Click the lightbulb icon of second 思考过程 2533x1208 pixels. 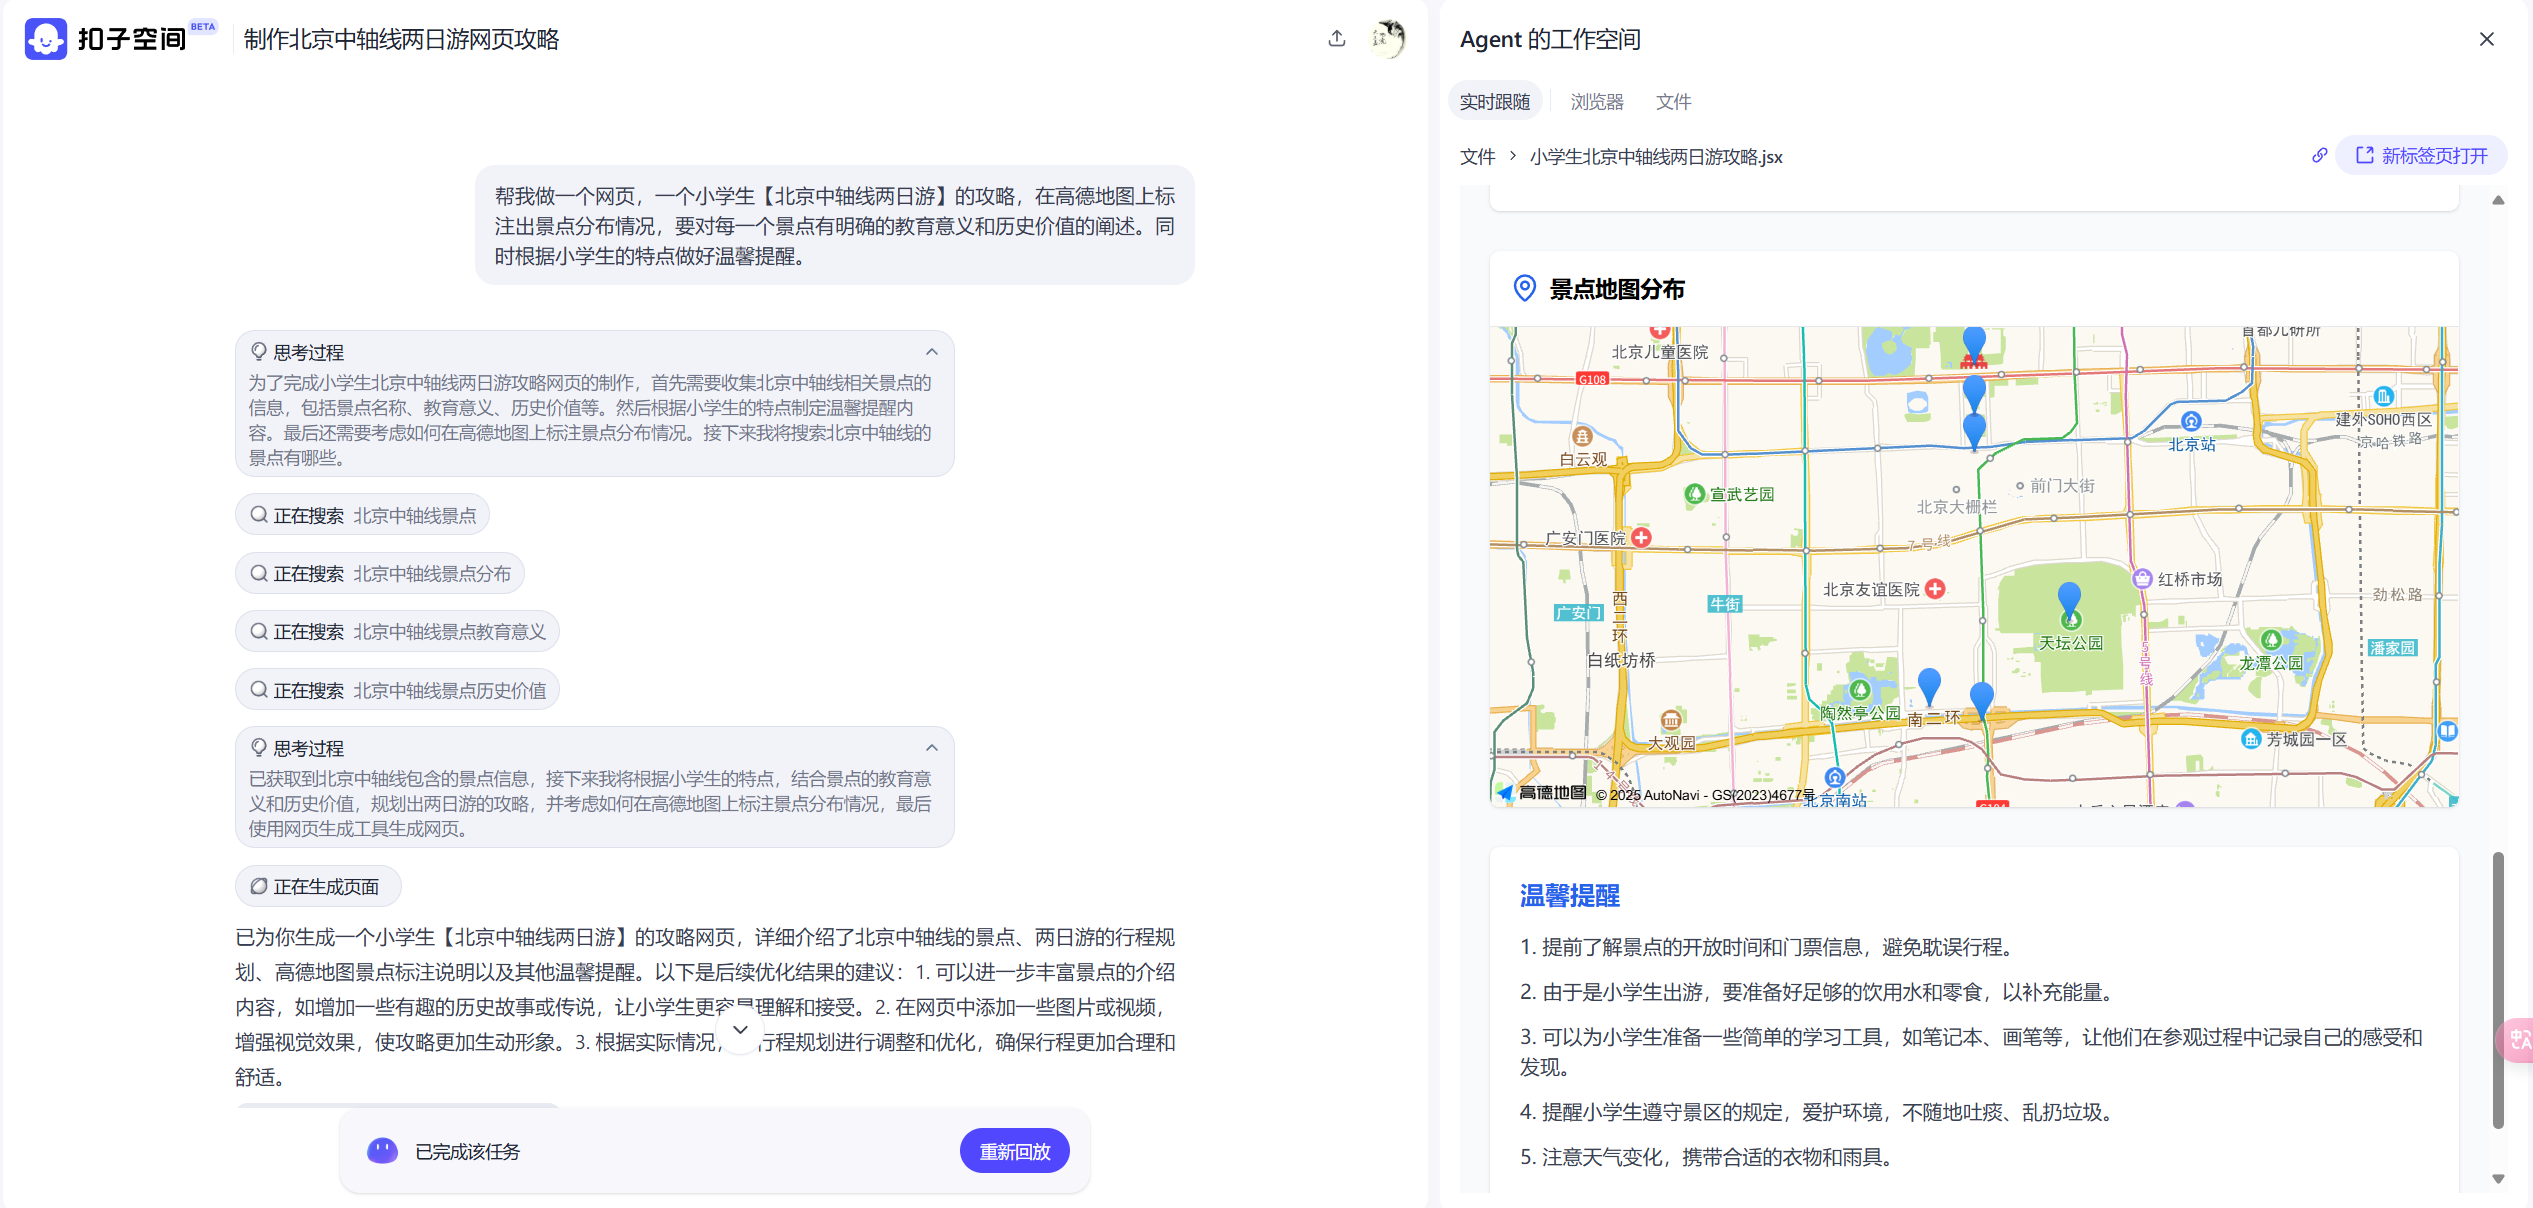(x=259, y=748)
